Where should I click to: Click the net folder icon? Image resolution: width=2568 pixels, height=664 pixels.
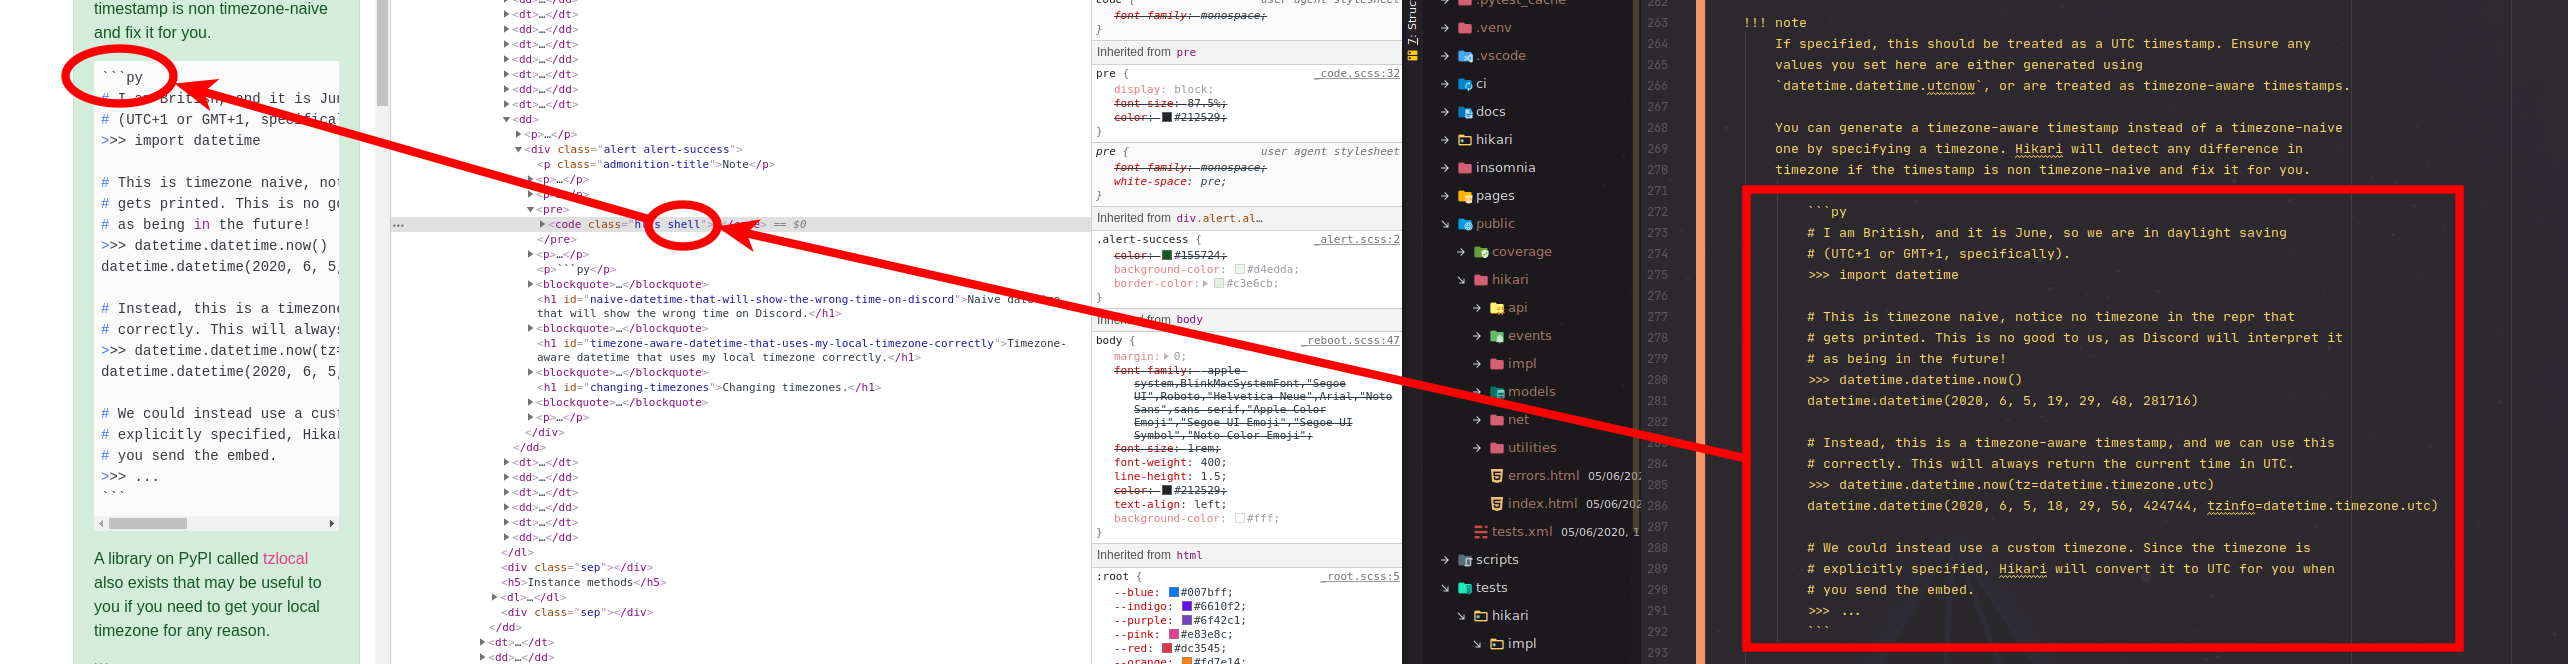(x=1497, y=420)
